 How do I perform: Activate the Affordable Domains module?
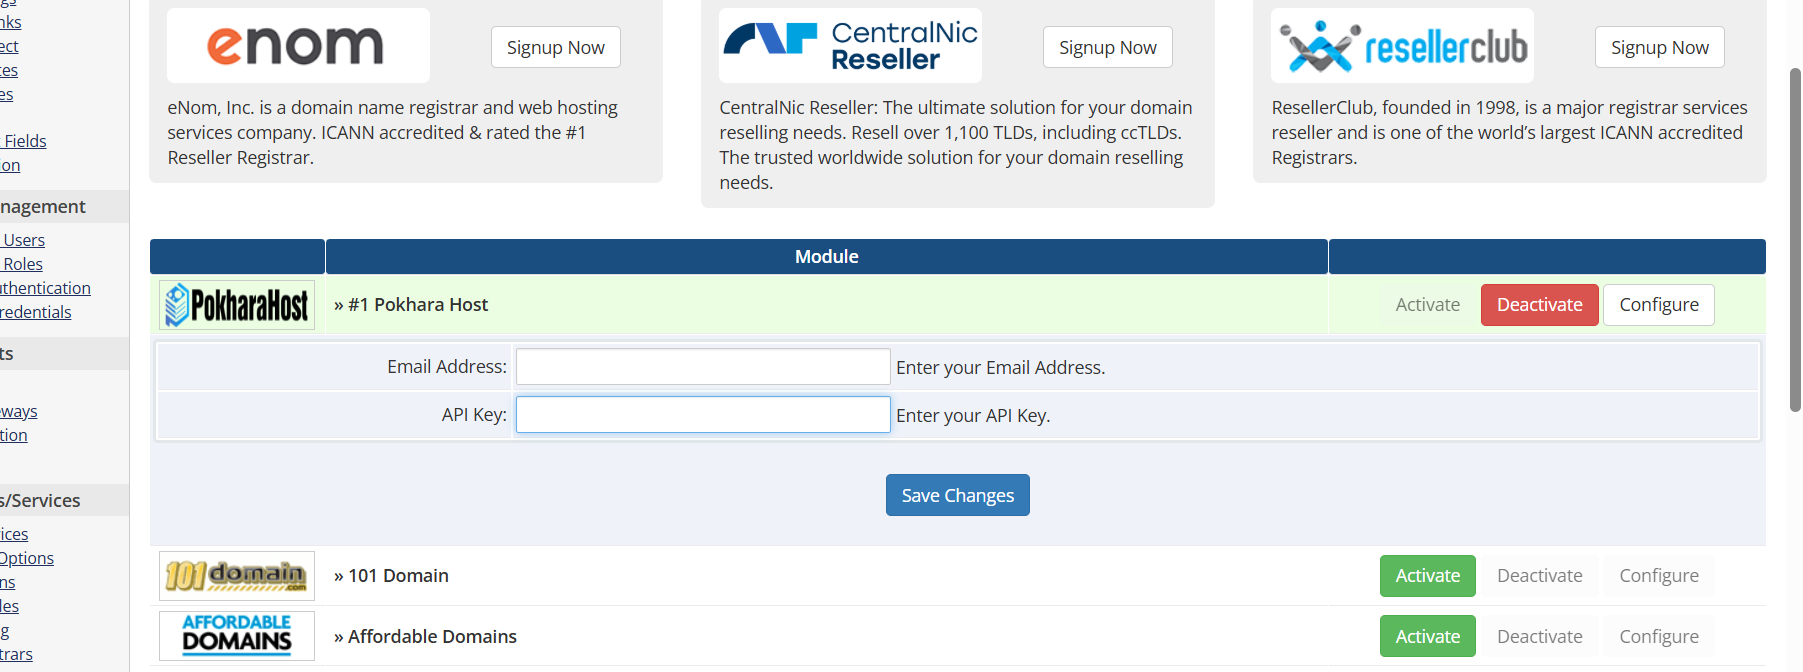(1427, 636)
